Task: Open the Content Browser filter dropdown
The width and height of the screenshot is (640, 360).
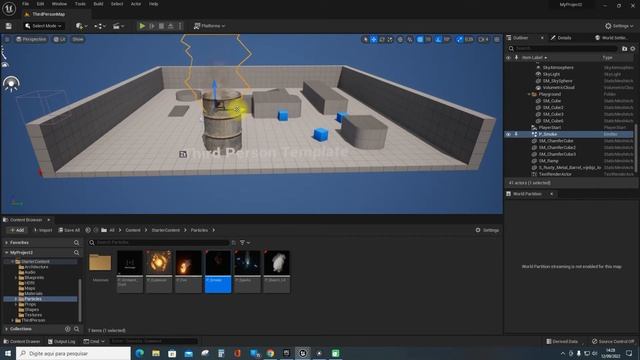Action: [244, 242]
